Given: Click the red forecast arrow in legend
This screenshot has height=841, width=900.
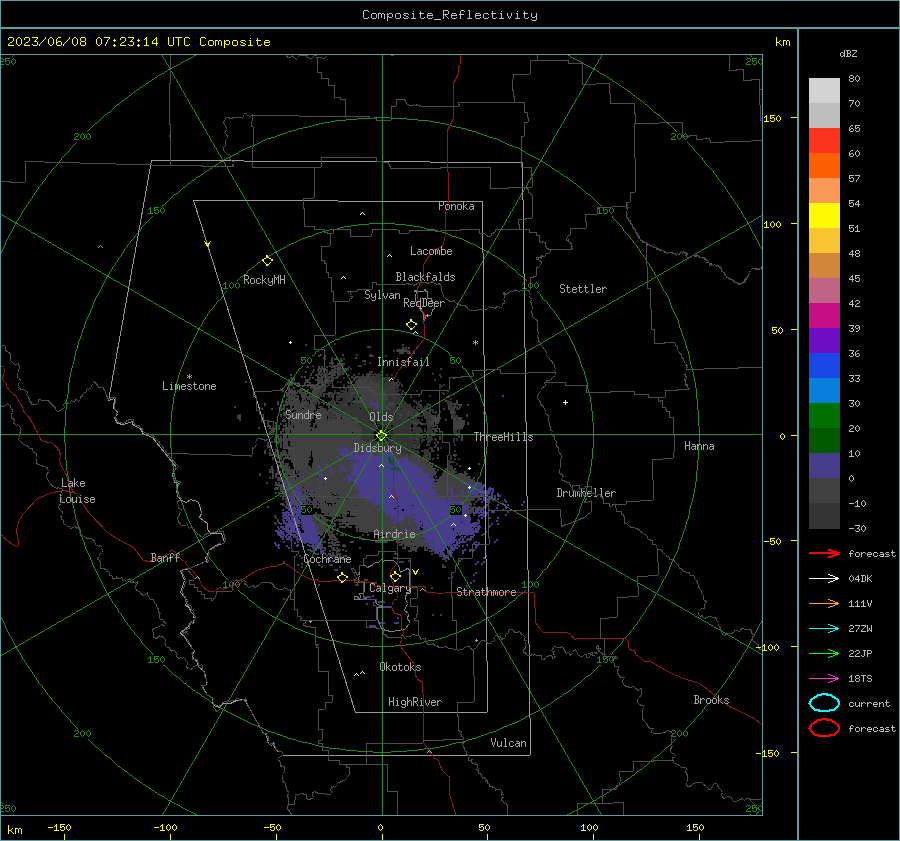Looking at the screenshot, I should tap(824, 553).
